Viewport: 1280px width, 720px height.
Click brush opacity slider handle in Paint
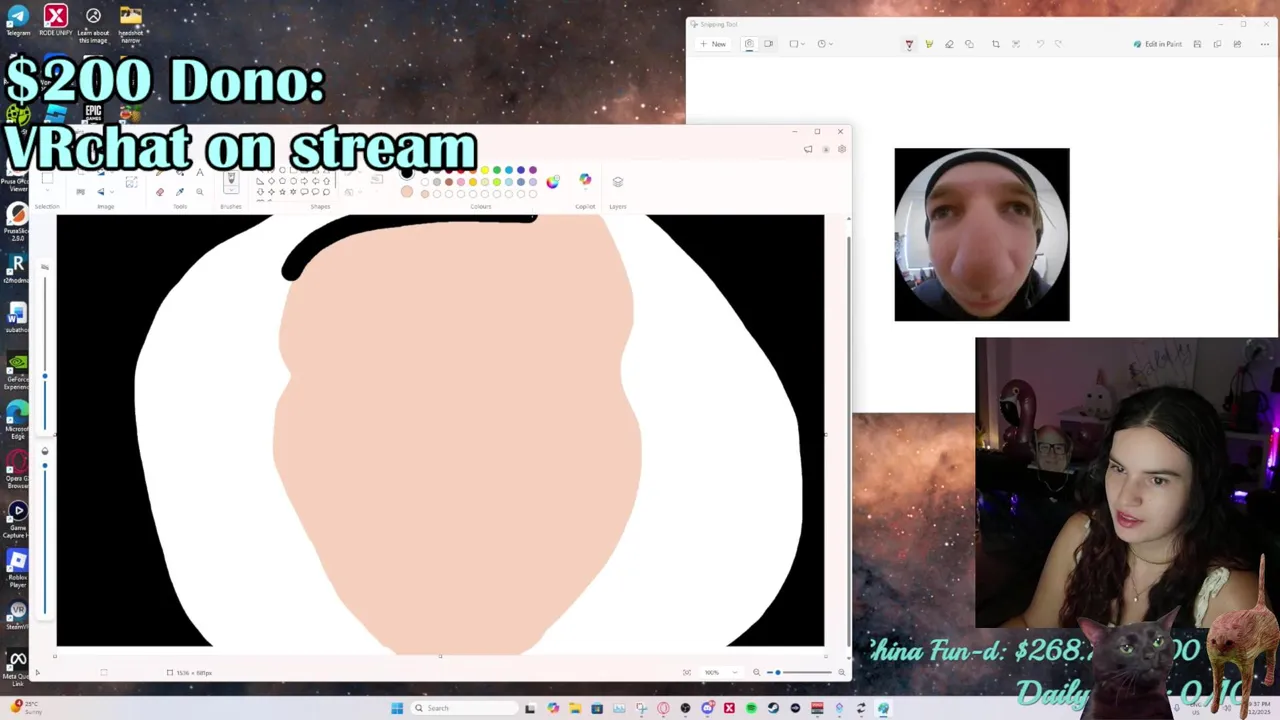(x=45, y=465)
